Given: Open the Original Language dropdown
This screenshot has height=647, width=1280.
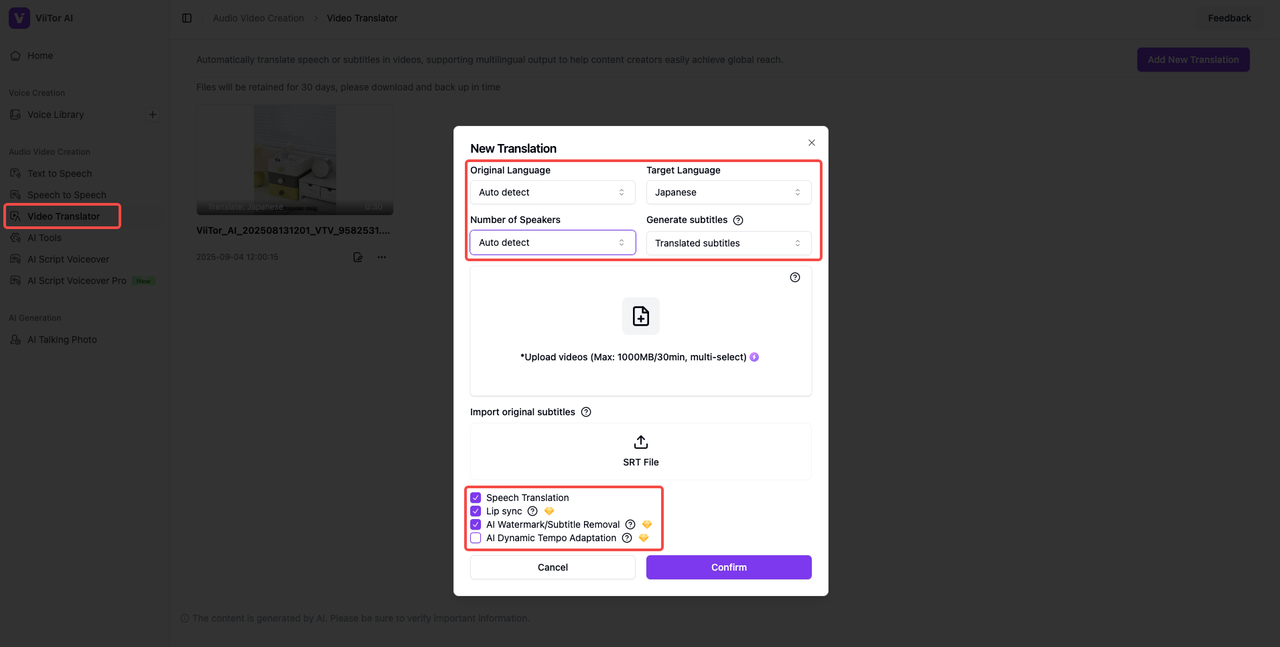Looking at the screenshot, I should point(552,192).
